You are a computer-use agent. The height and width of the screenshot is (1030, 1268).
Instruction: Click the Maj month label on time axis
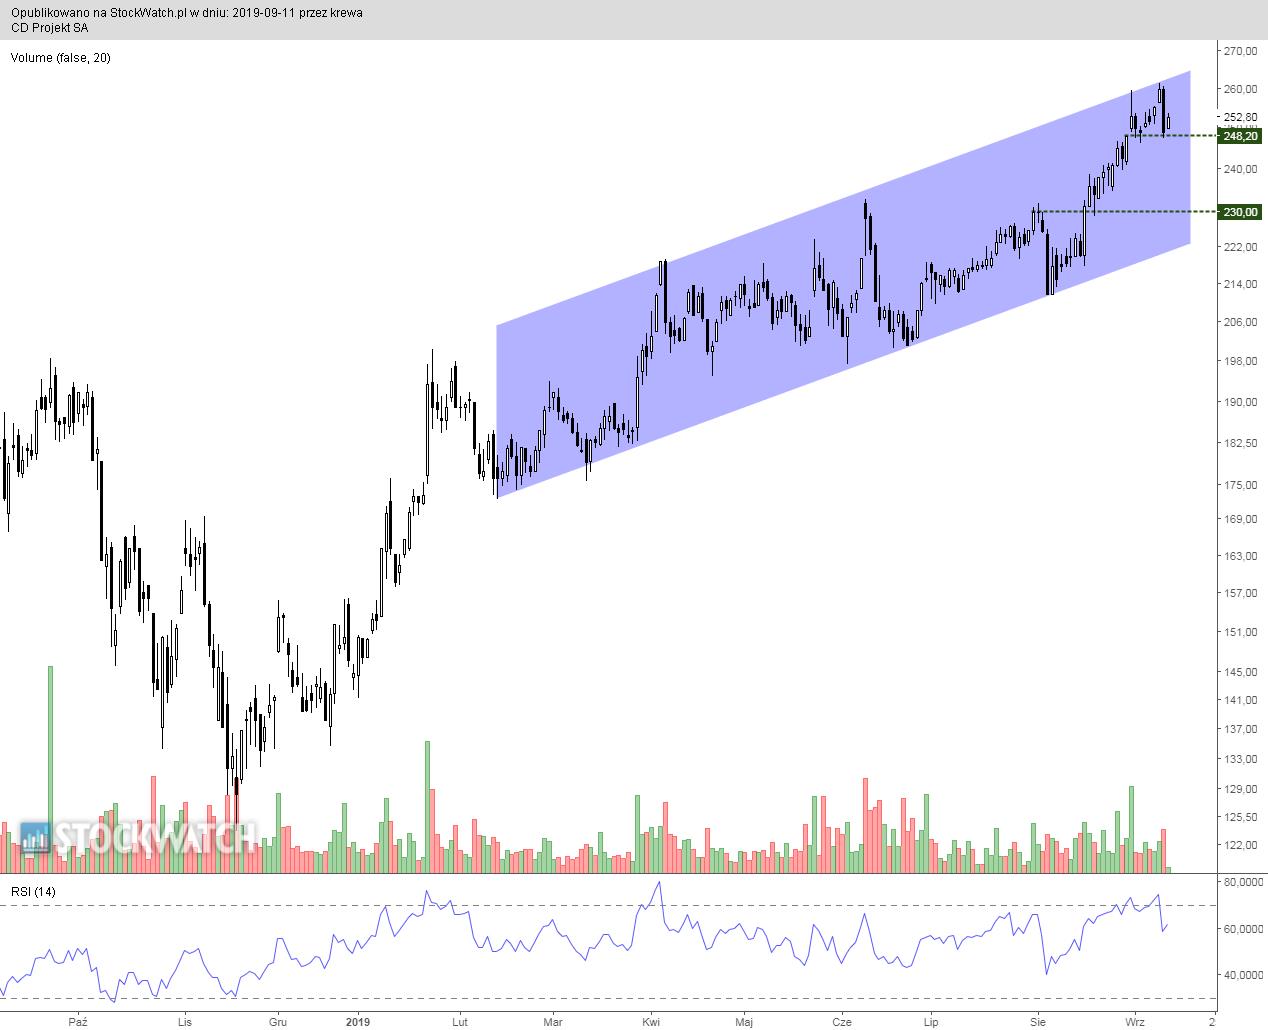point(743,1021)
